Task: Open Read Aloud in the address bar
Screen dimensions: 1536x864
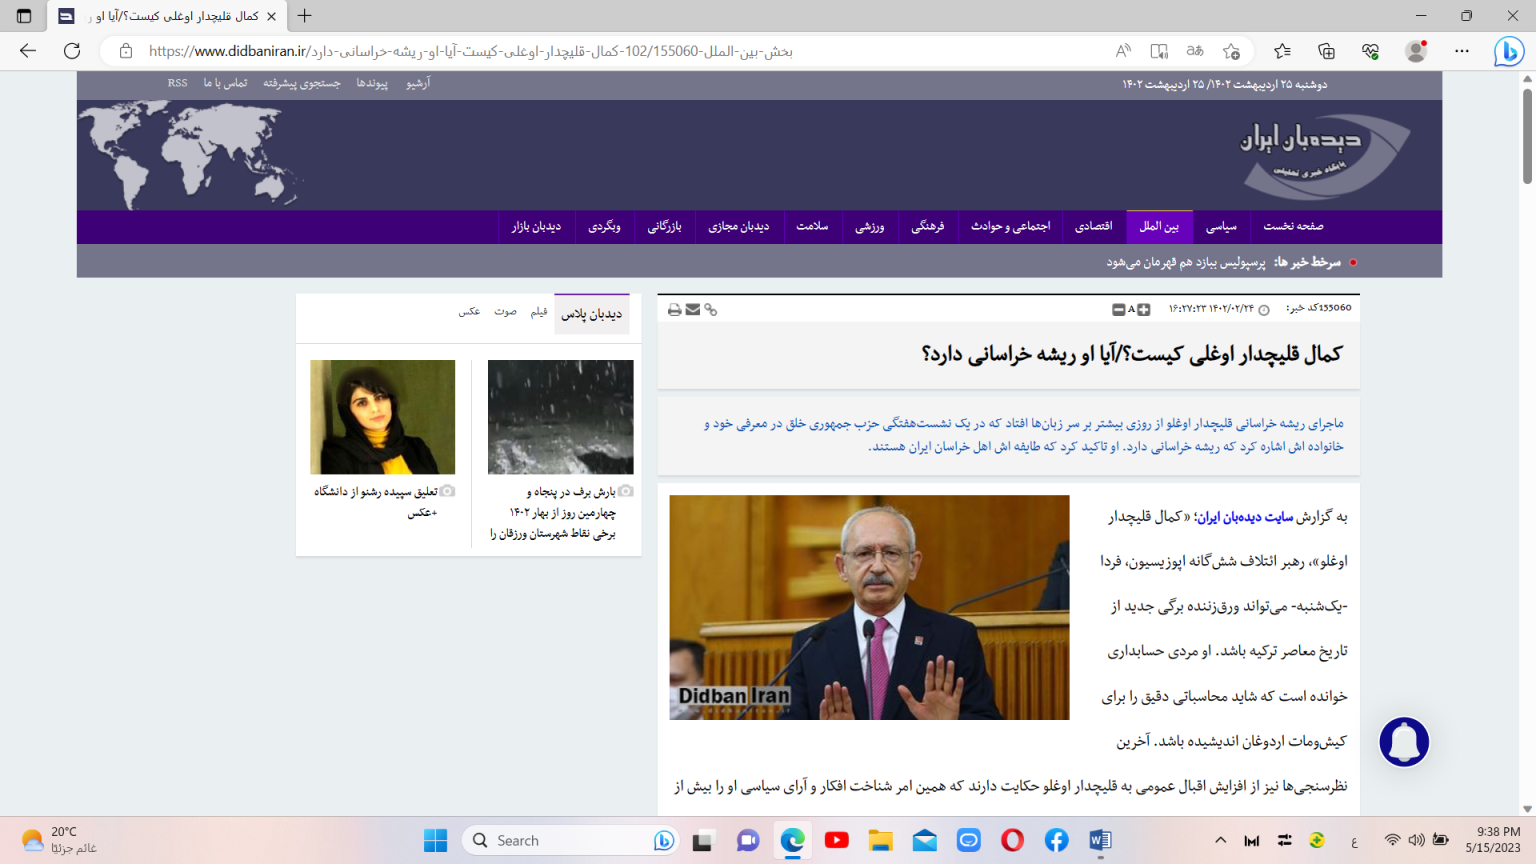Action: click(x=1124, y=51)
